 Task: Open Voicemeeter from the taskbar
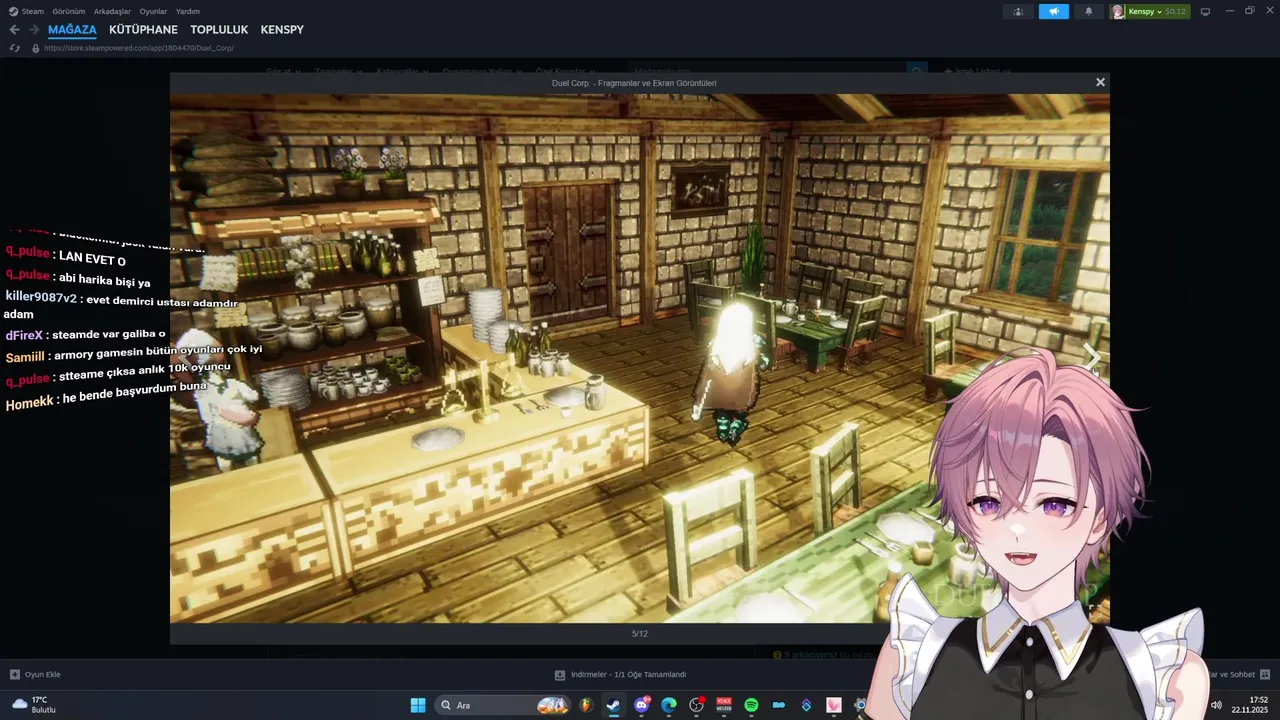(x=724, y=705)
